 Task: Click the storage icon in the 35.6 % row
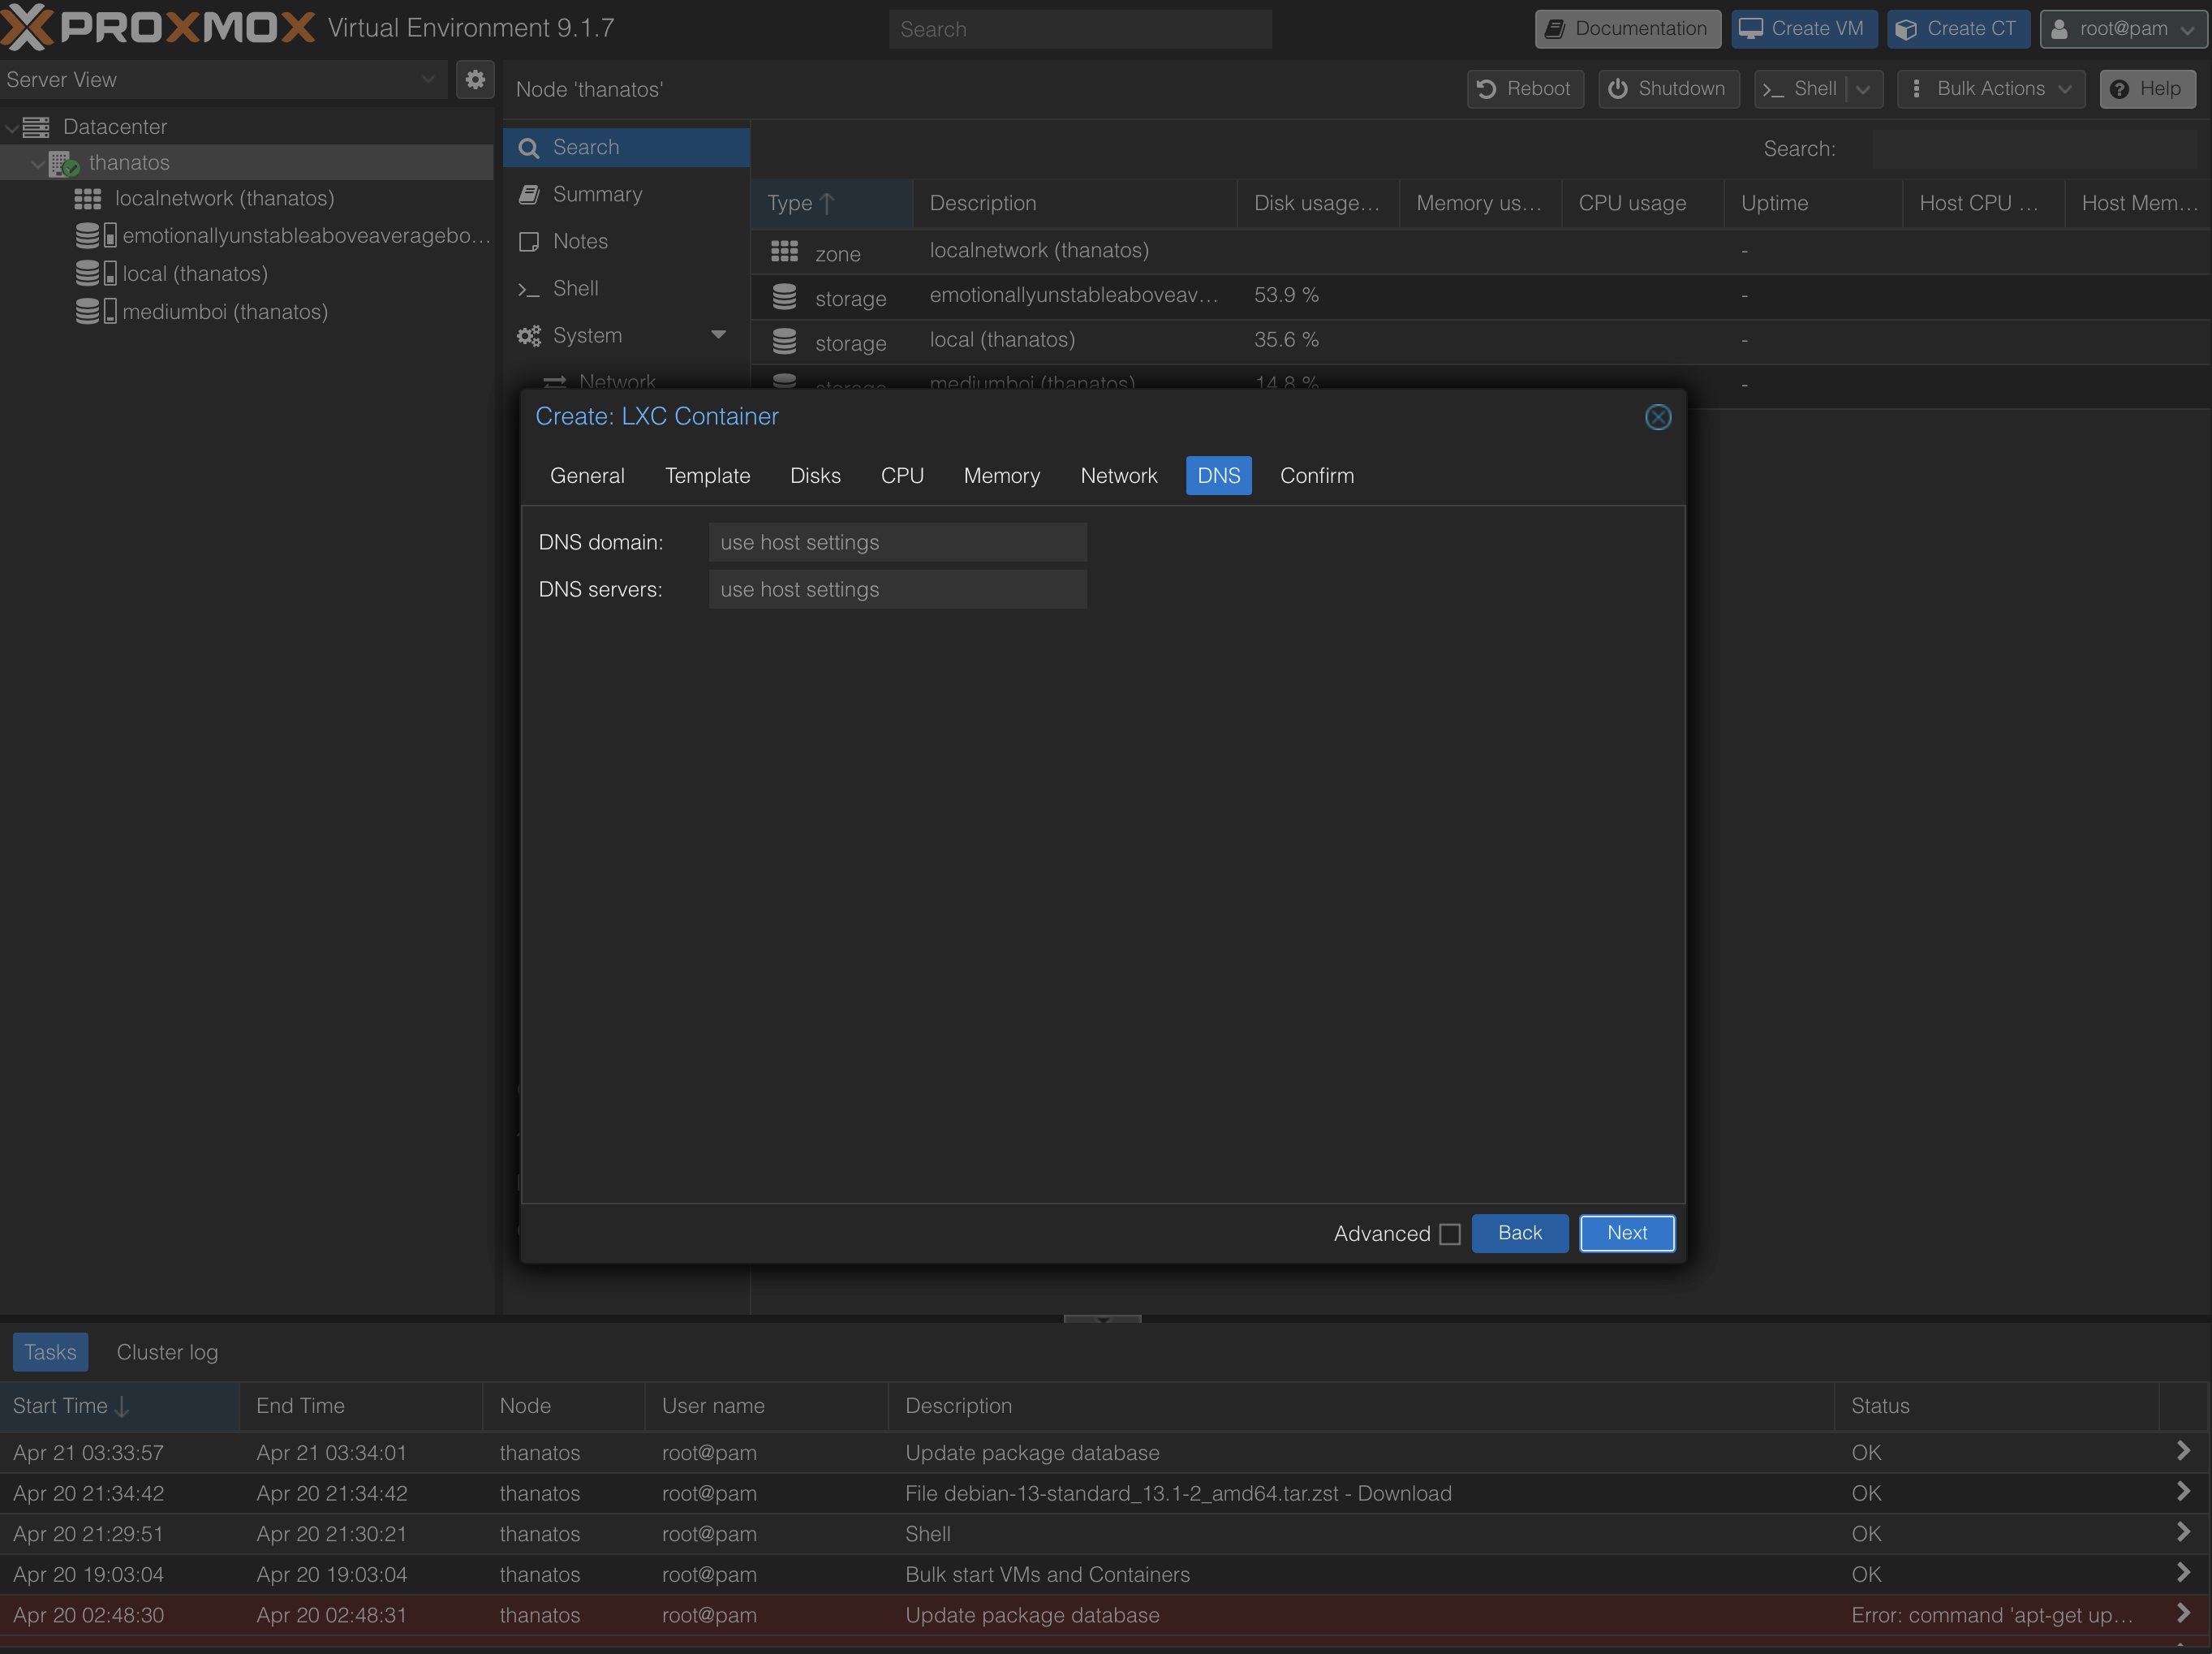point(785,341)
